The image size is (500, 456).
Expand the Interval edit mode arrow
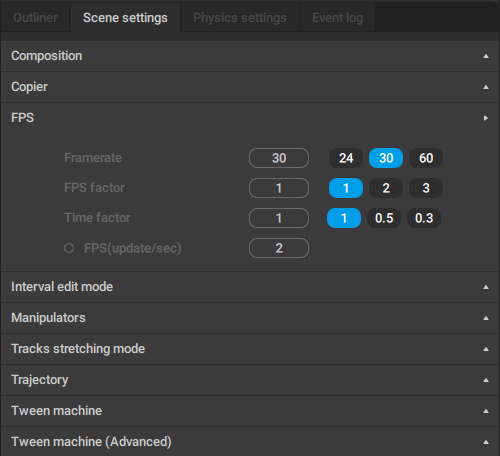tap(486, 287)
